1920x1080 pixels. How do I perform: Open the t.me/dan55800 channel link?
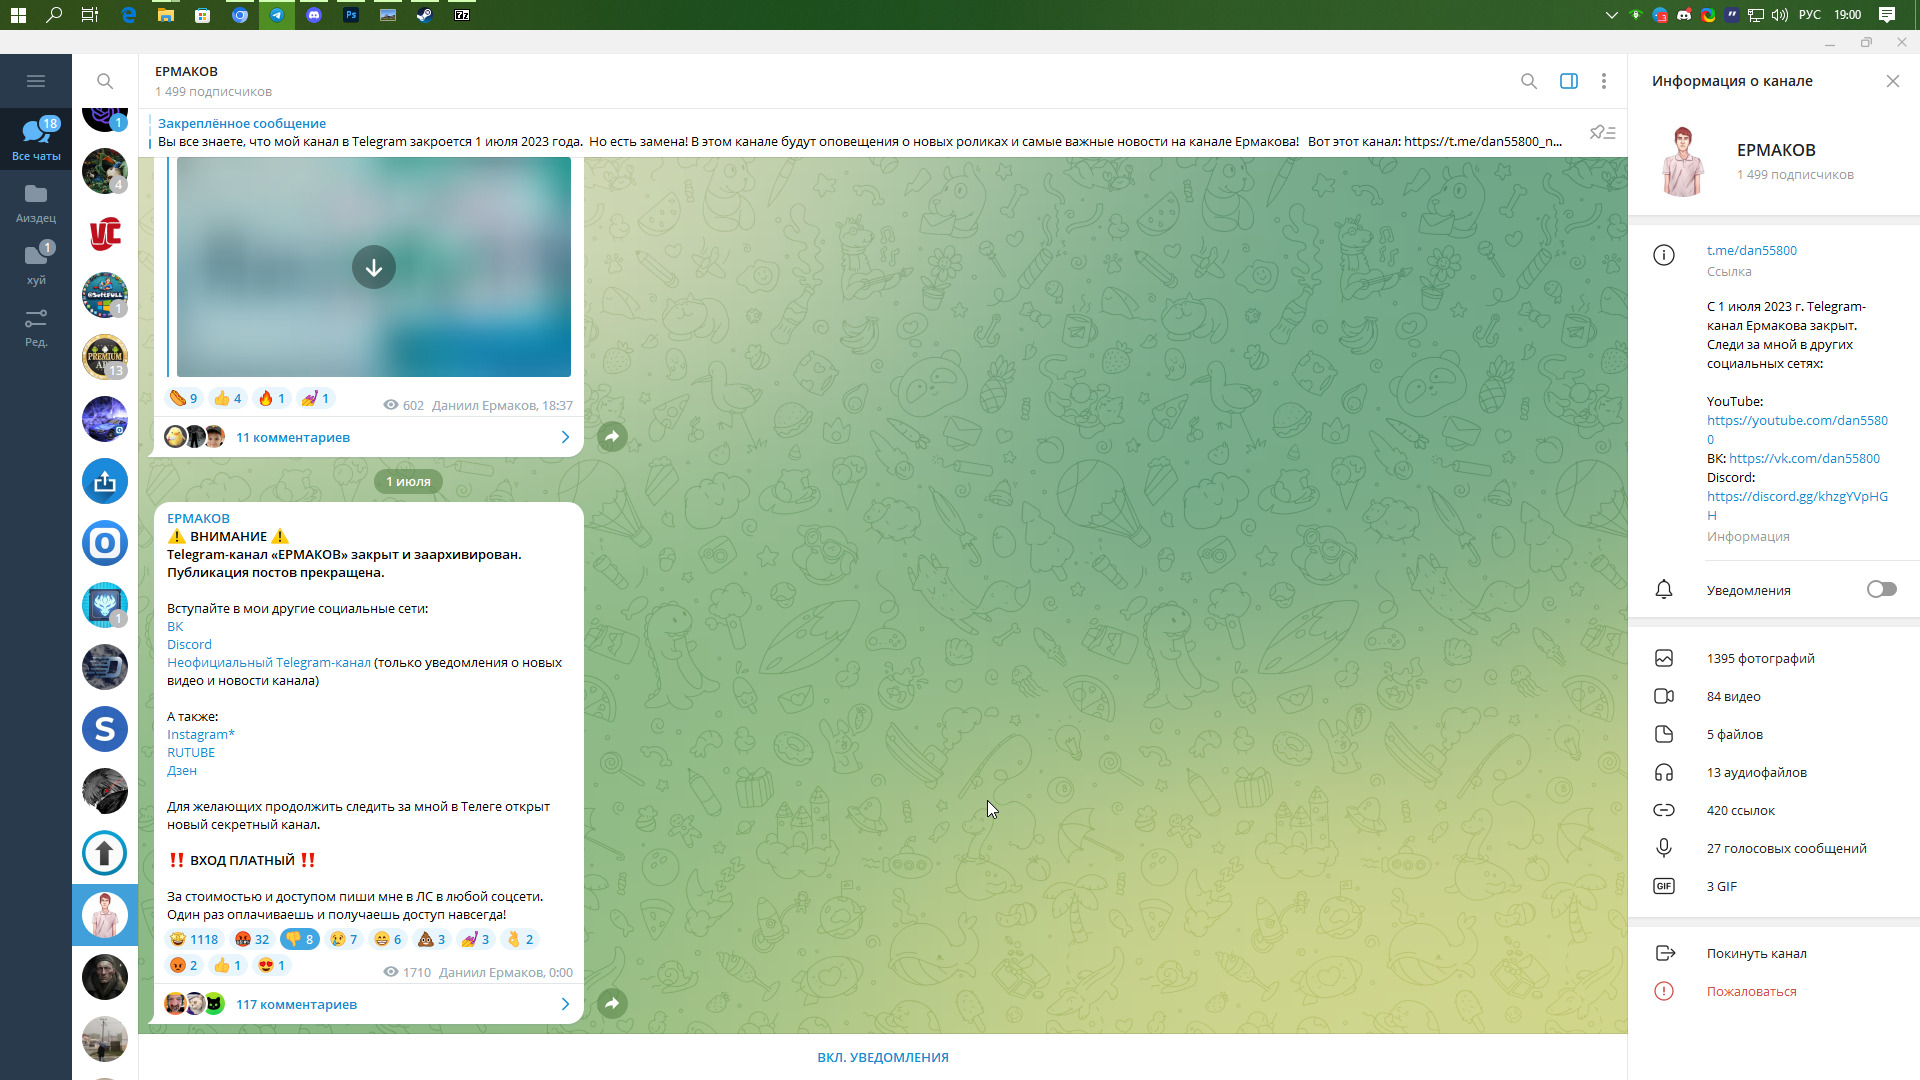point(1751,250)
